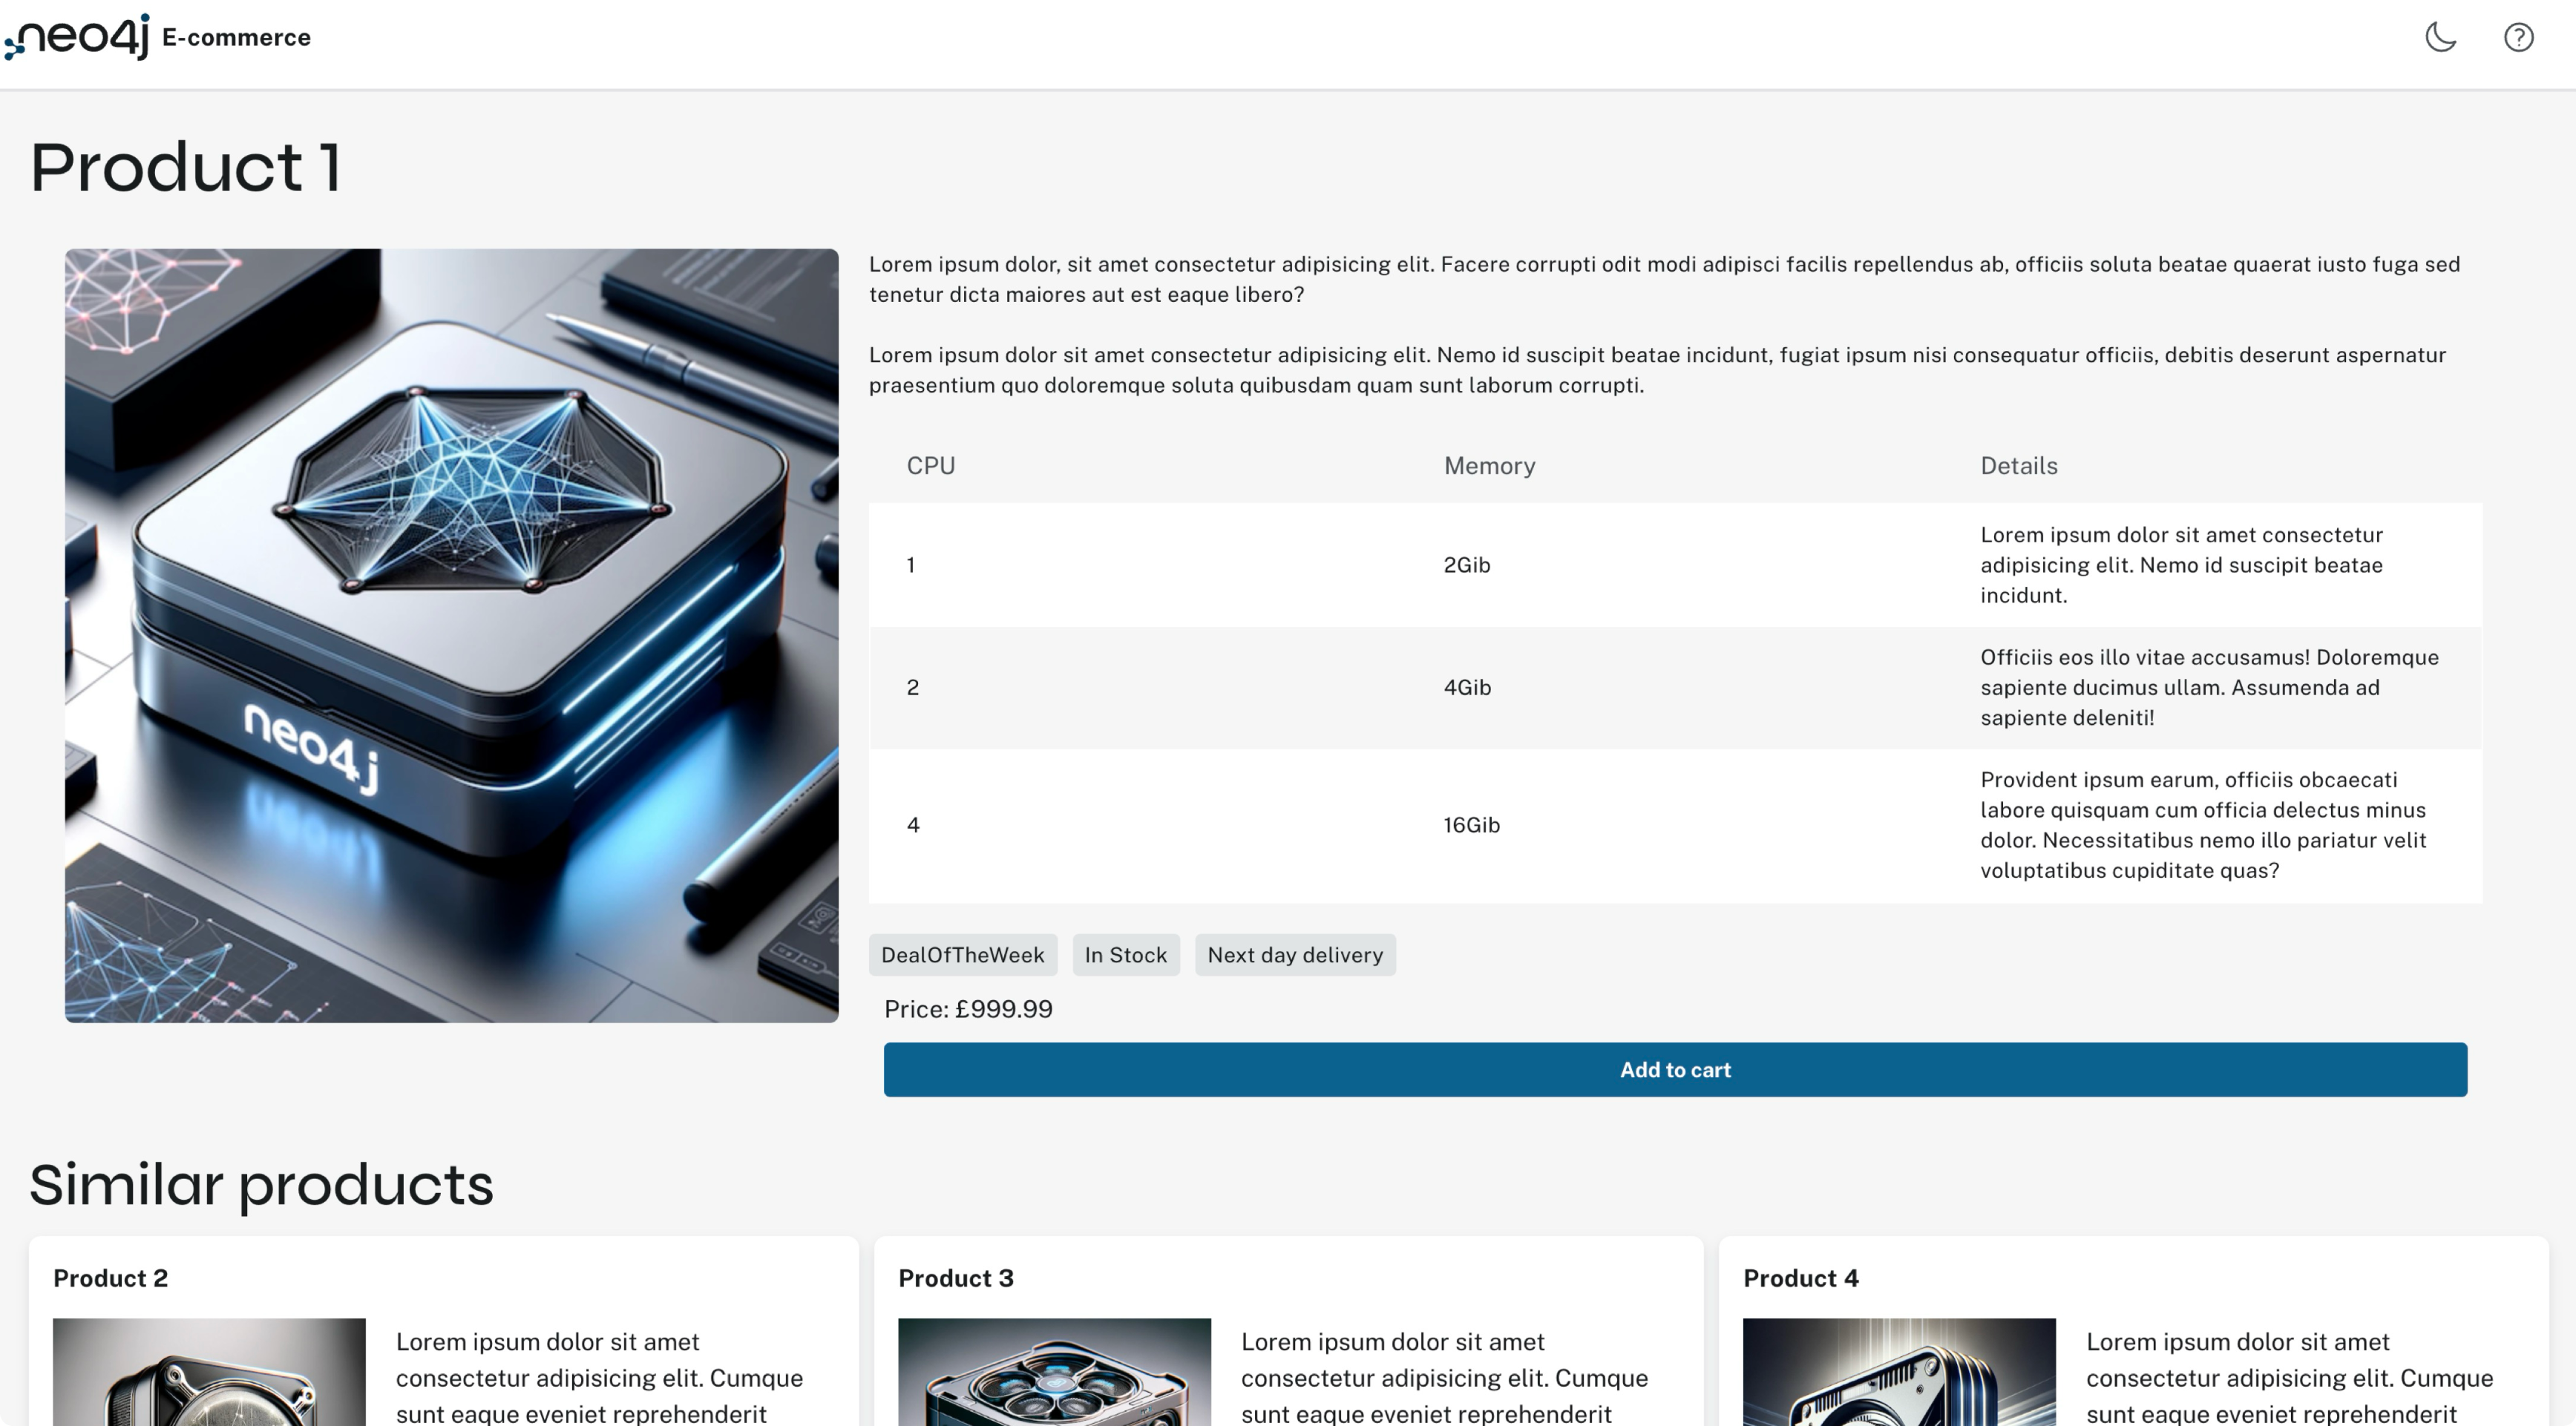
Task: Click the Product 3 thumbnail image
Action: (x=1054, y=1372)
